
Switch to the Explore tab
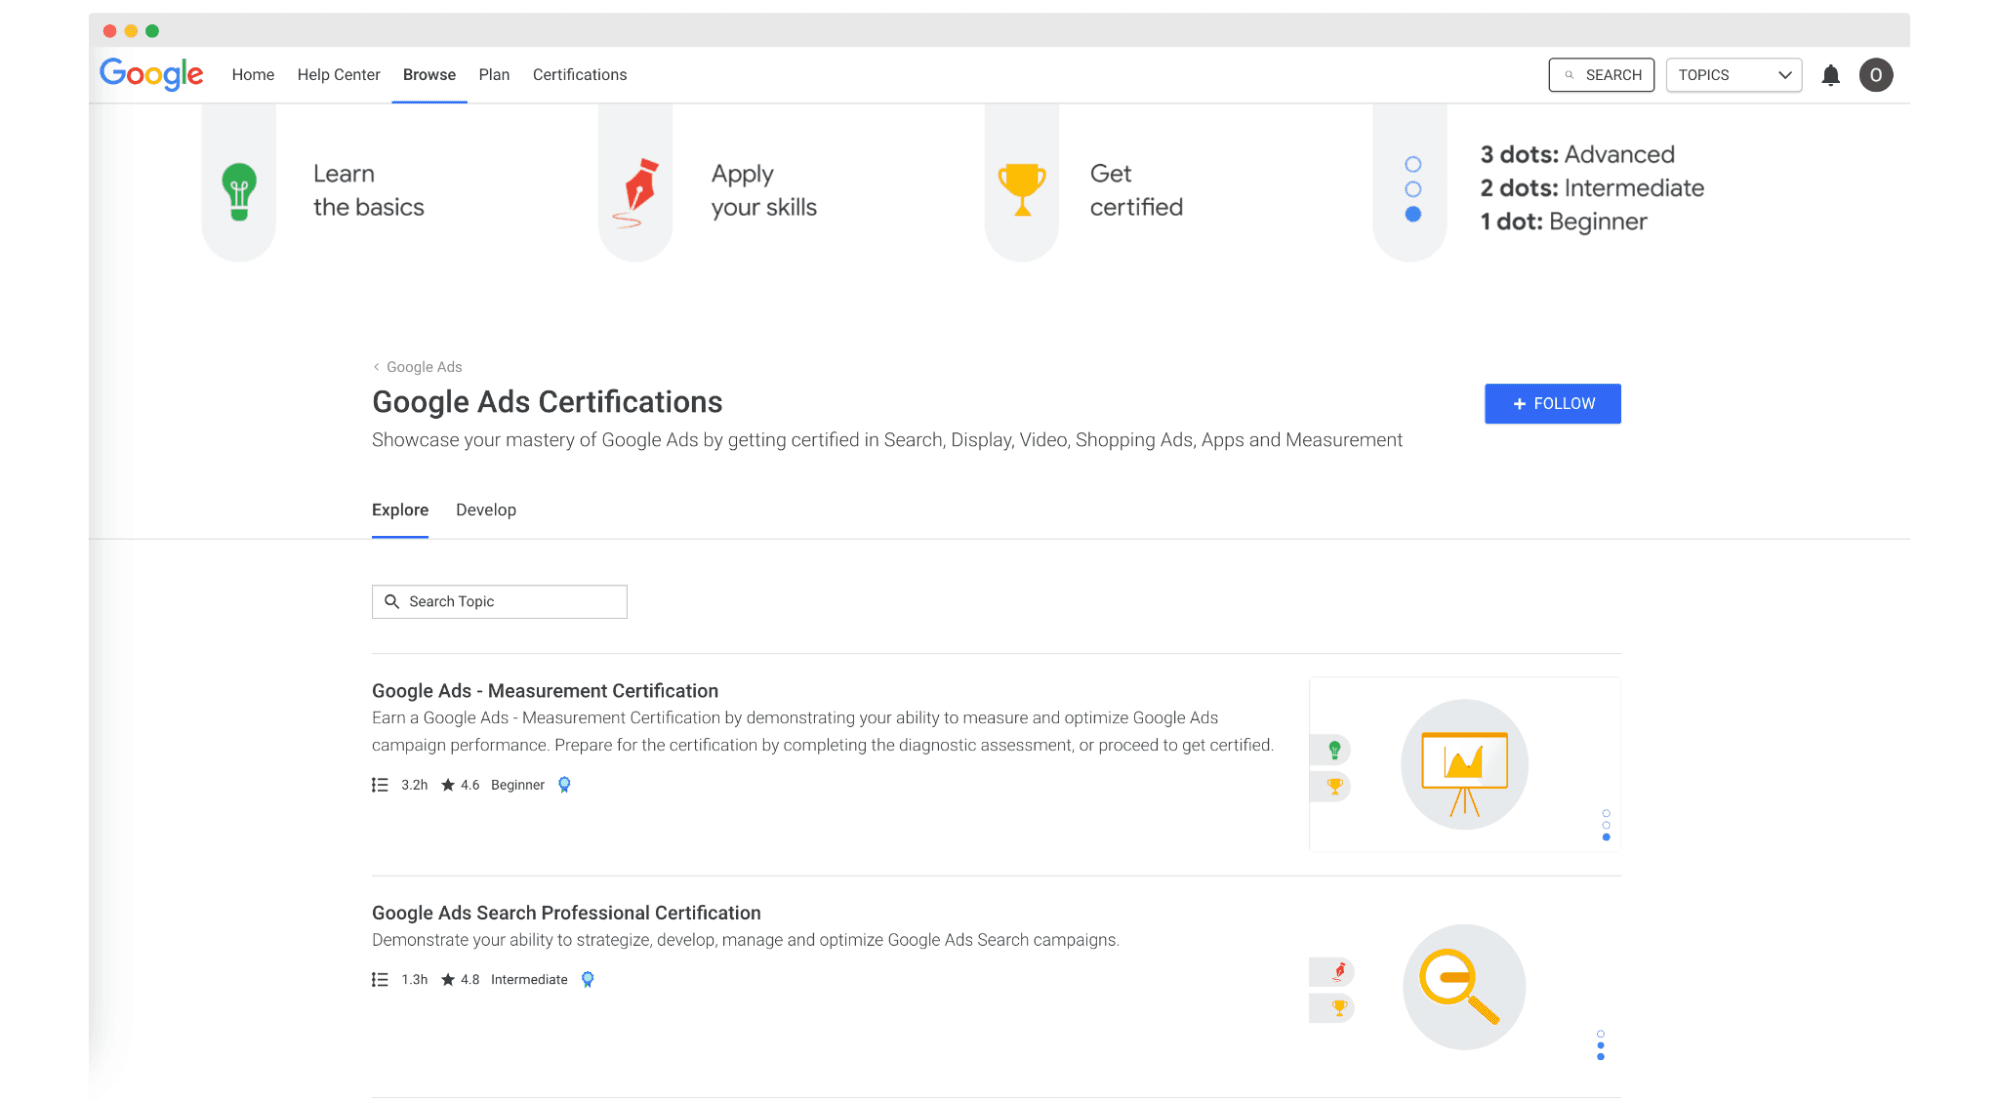400,510
